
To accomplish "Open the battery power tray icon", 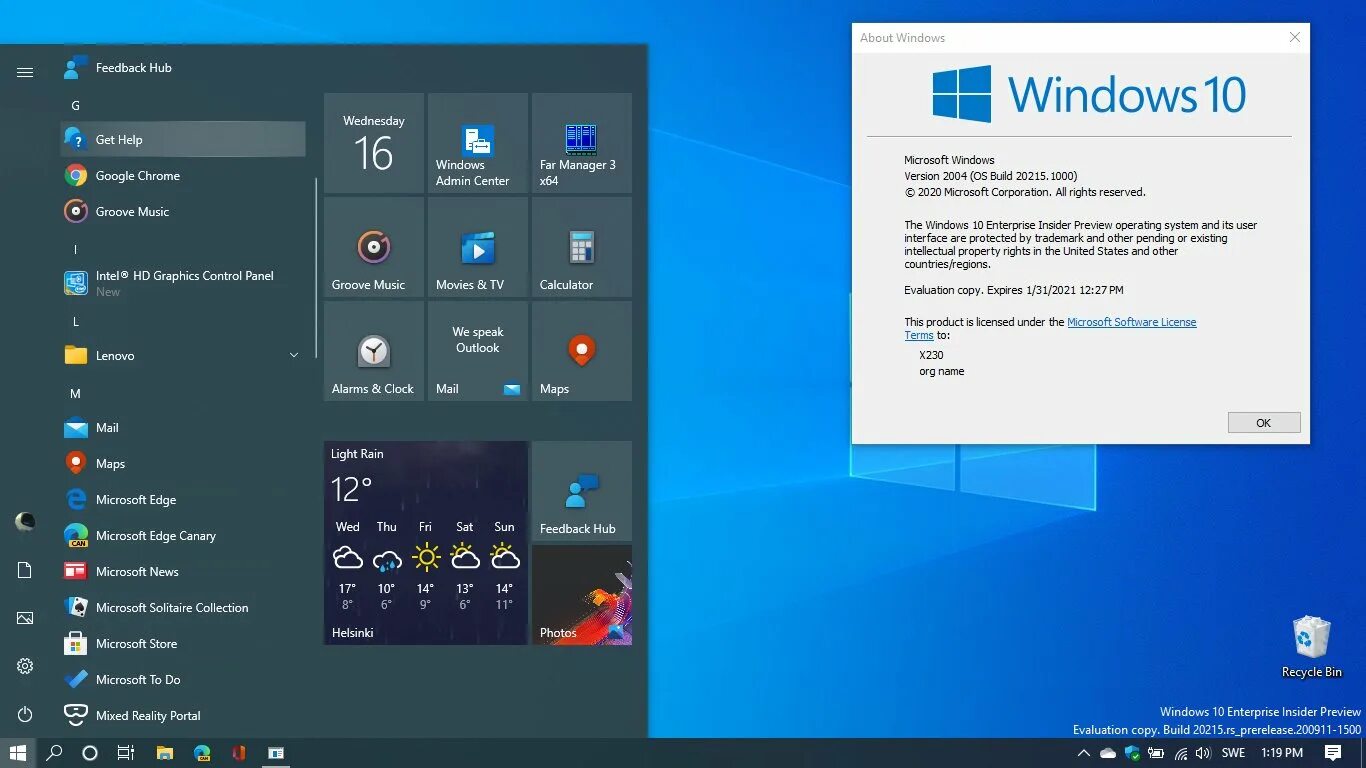I will click(x=1156, y=753).
